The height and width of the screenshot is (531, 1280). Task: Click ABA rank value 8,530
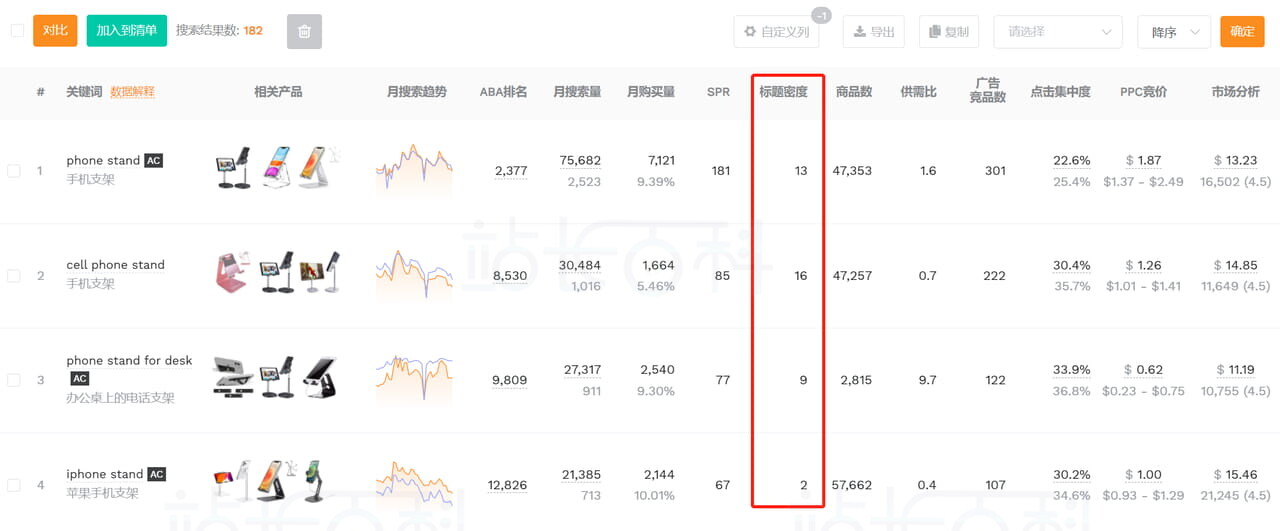coord(510,276)
